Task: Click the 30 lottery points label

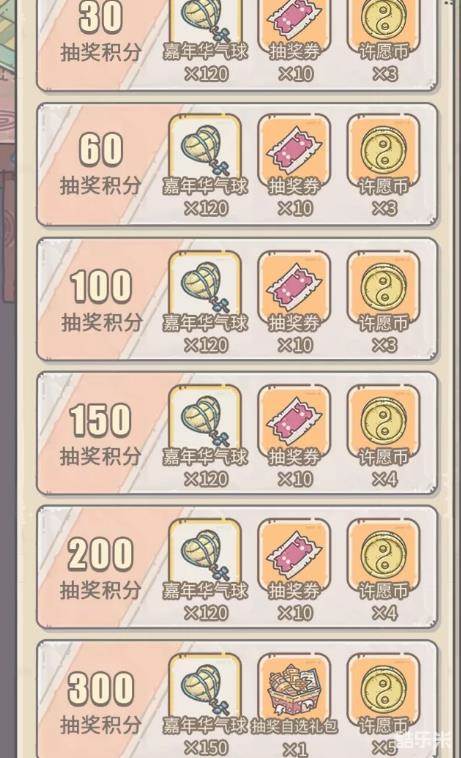Action: pyautogui.click(x=101, y=32)
